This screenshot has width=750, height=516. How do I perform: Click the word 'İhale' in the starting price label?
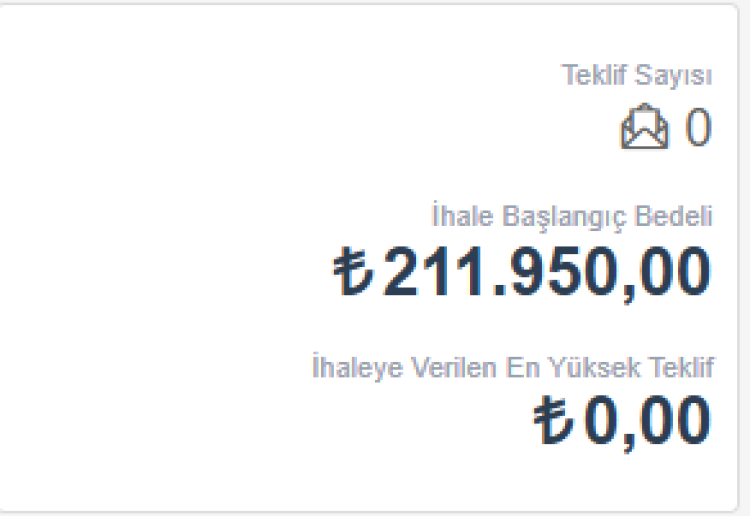(x=454, y=216)
